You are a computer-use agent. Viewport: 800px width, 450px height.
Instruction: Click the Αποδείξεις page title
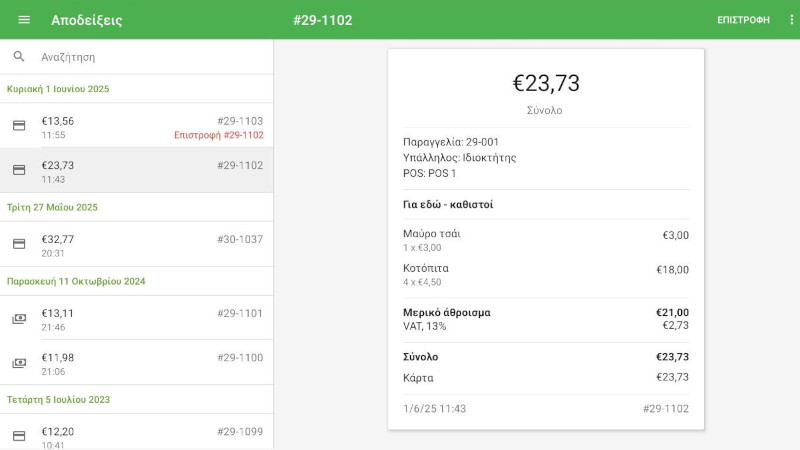pos(87,20)
